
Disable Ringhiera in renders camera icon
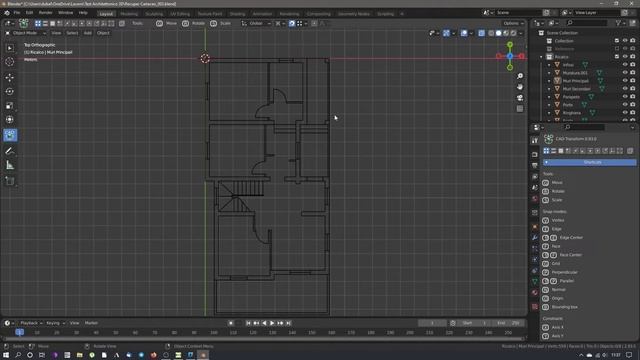pyautogui.click(x=633, y=113)
